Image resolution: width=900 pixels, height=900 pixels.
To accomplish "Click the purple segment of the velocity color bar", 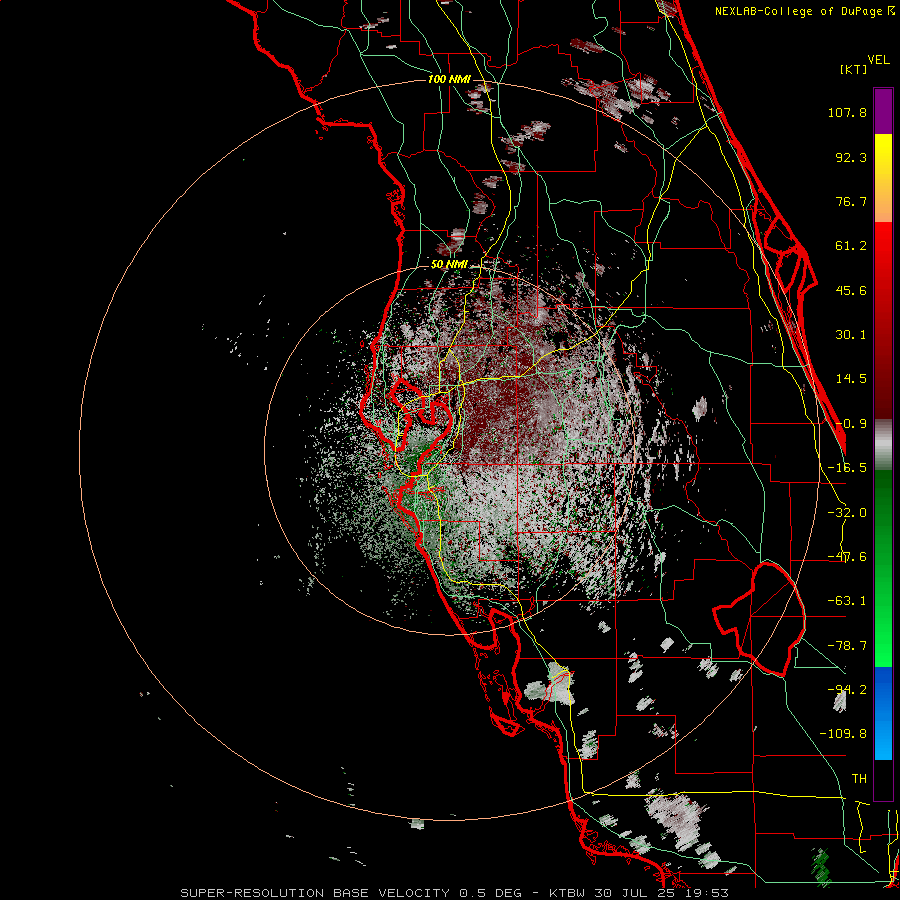I will tap(883, 111).
